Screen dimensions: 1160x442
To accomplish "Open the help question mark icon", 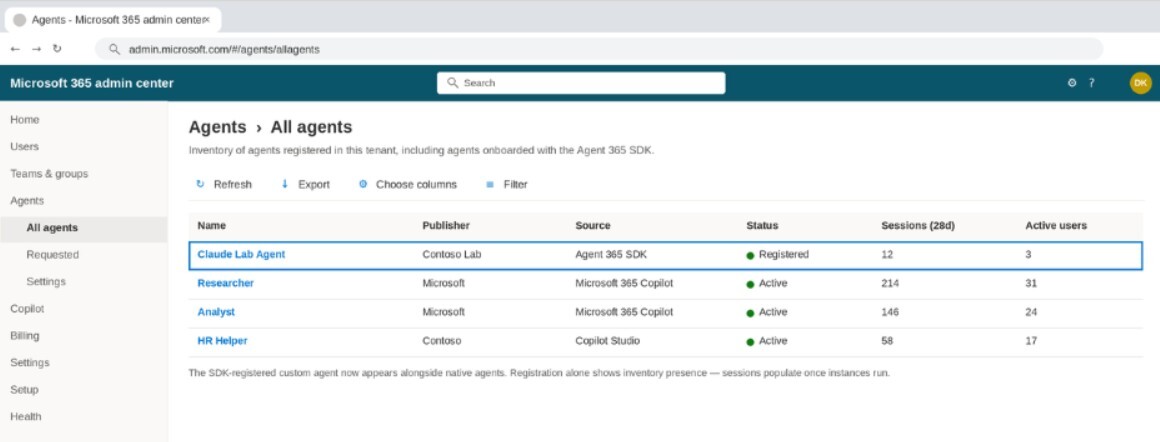I will [x=1091, y=83].
